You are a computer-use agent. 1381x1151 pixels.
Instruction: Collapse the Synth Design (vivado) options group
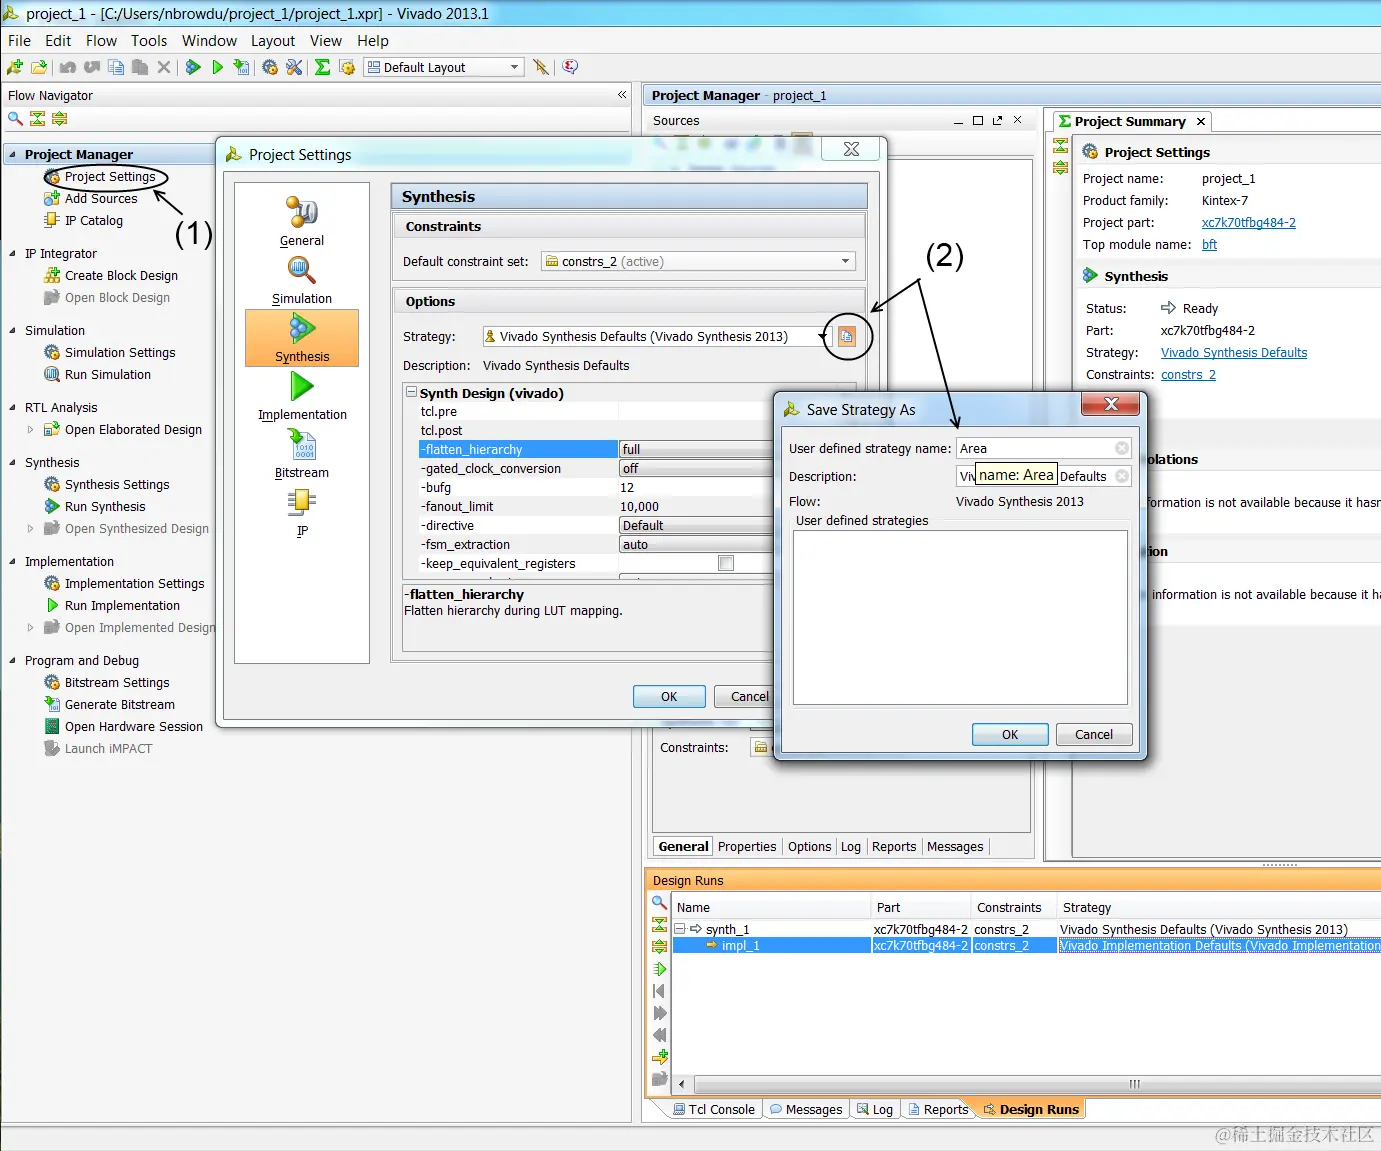point(411,393)
